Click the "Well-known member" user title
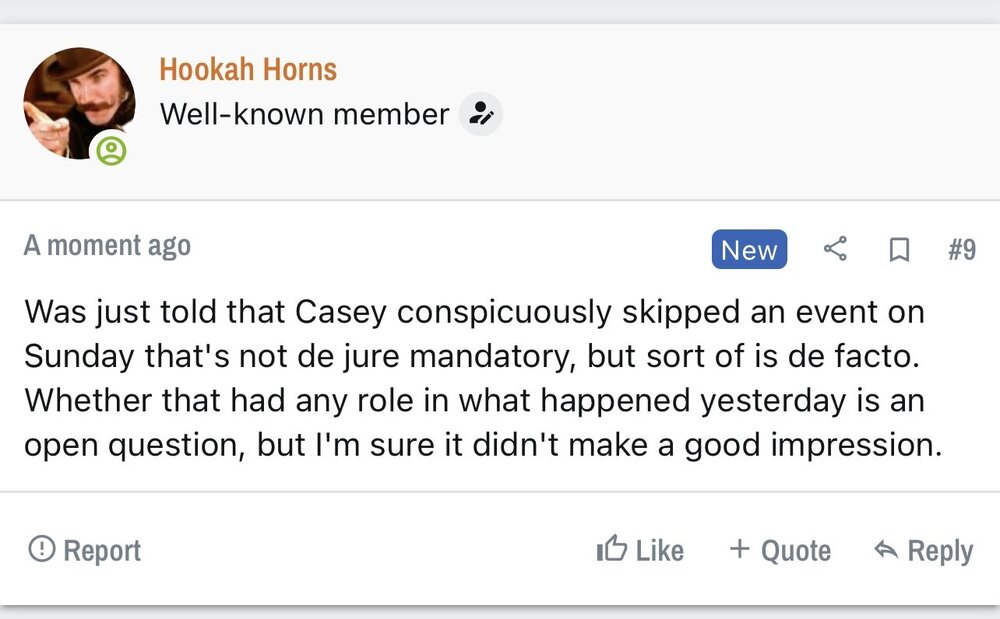This screenshot has width=1000, height=619. point(304,115)
